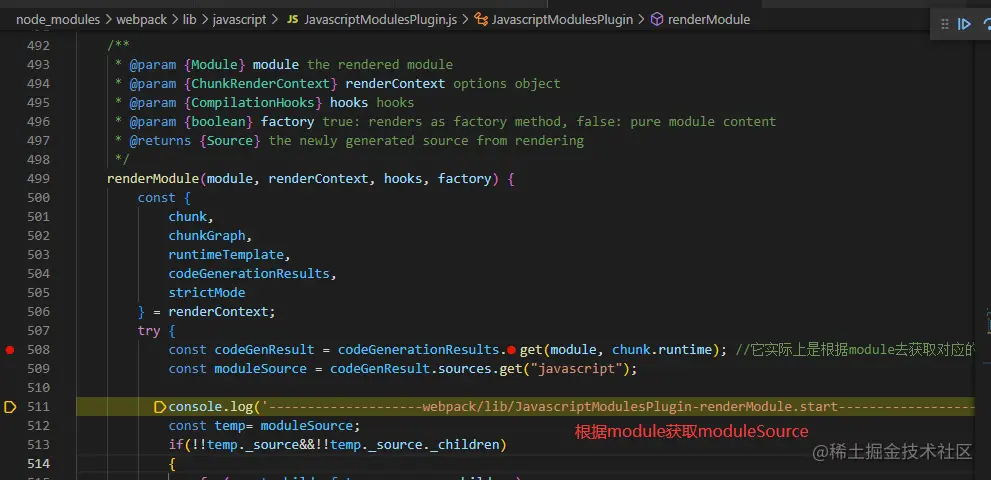The image size is (991, 480).
Task: Grab the debug toolbar drag handle
Action: (x=945, y=24)
